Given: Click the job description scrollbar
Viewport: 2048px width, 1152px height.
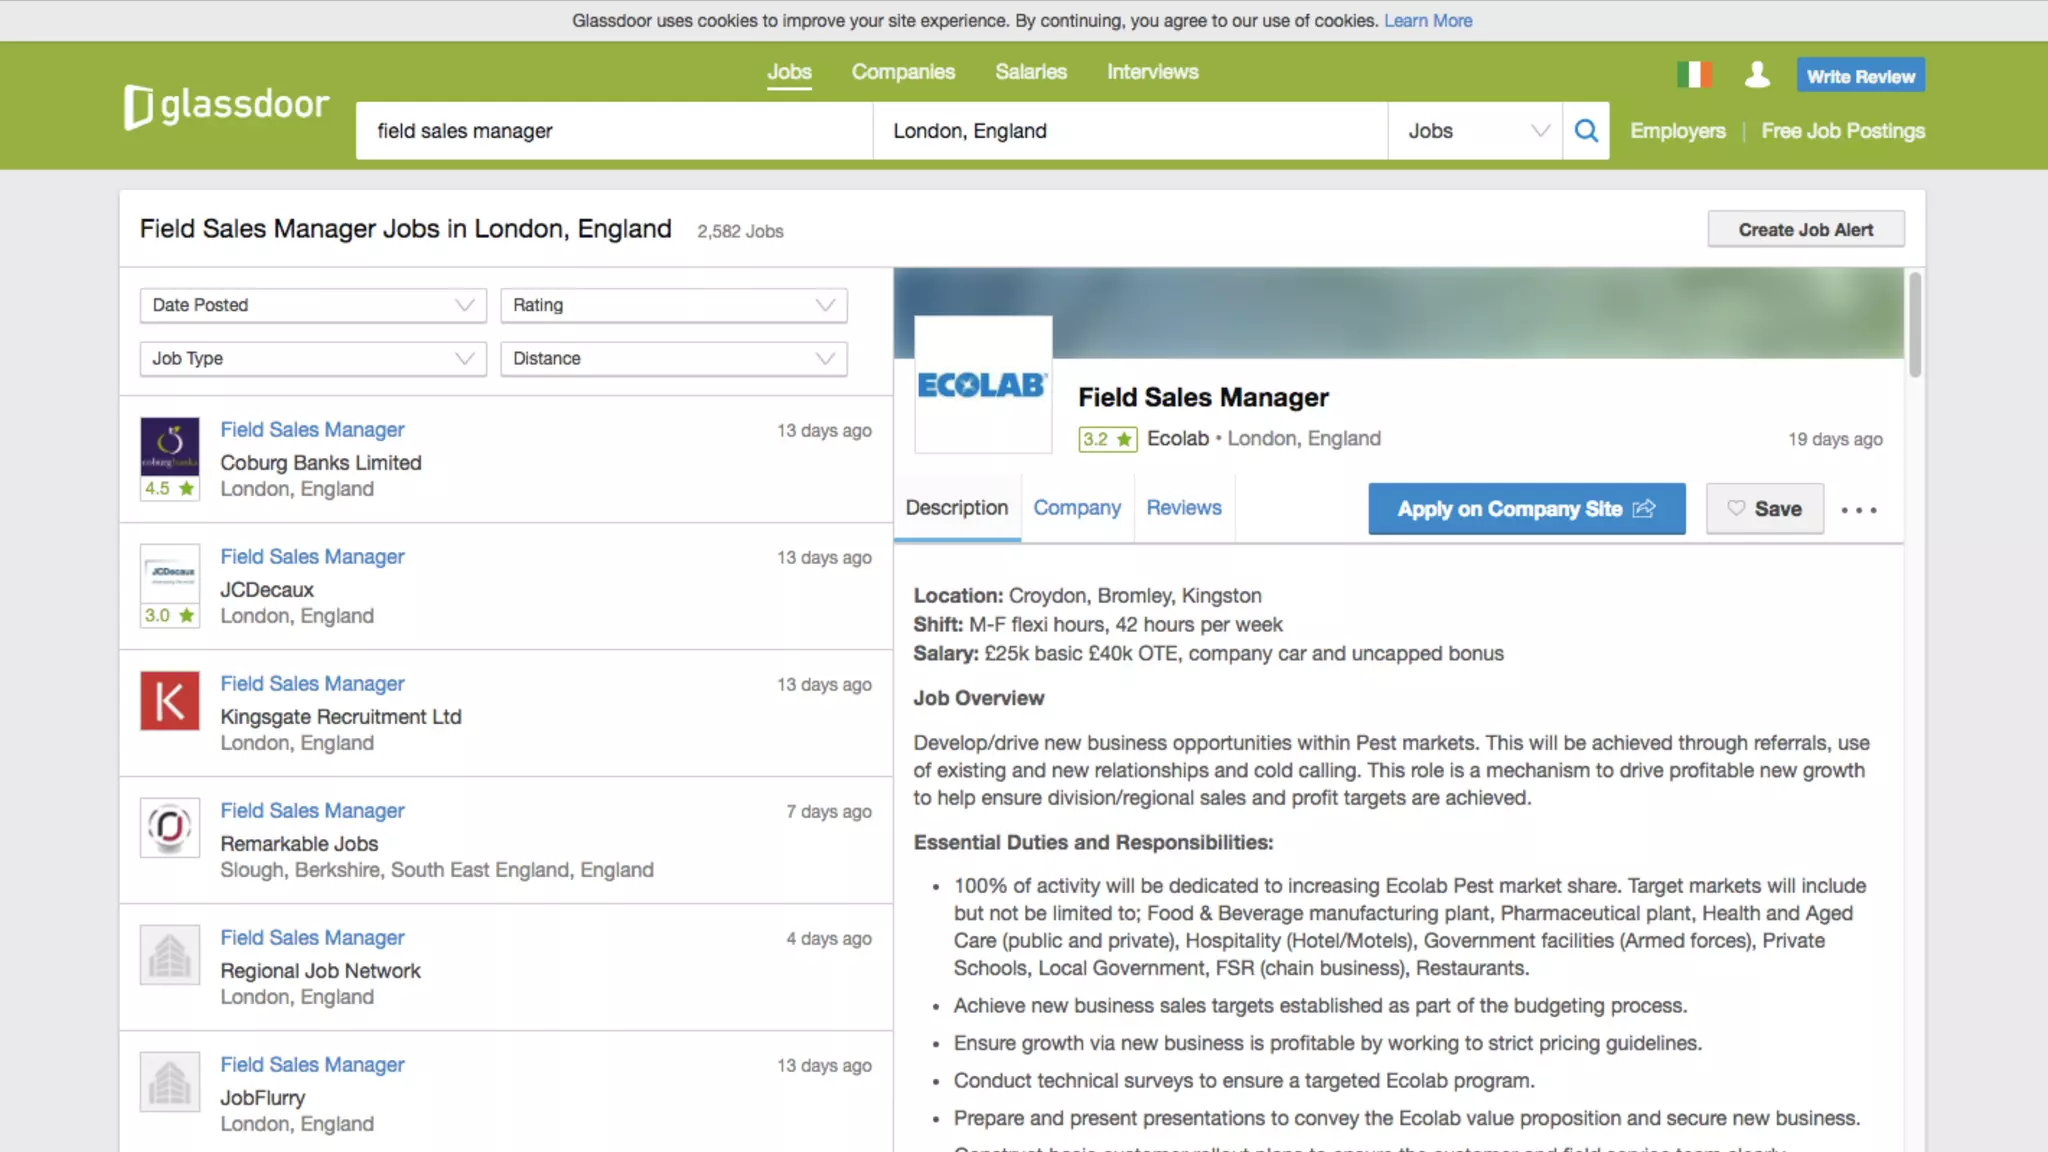Looking at the screenshot, I should [1914, 324].
